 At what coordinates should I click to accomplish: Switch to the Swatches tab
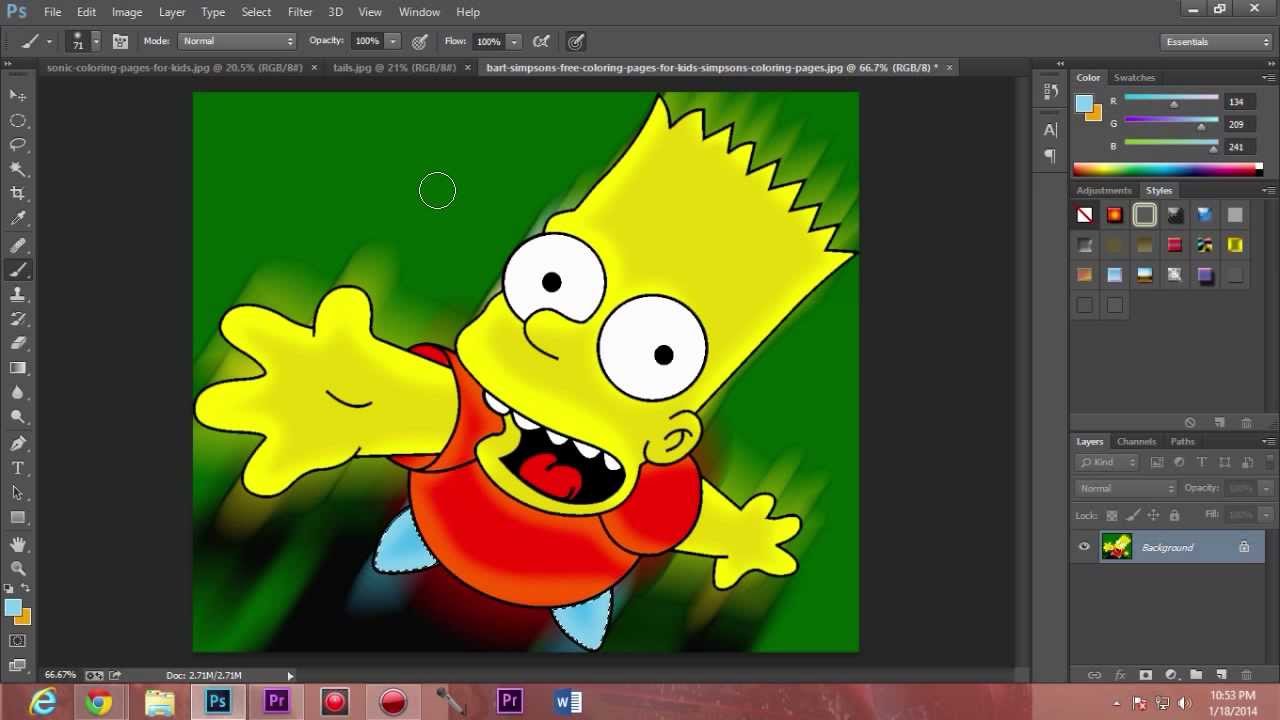click(x=1134, y=77)
